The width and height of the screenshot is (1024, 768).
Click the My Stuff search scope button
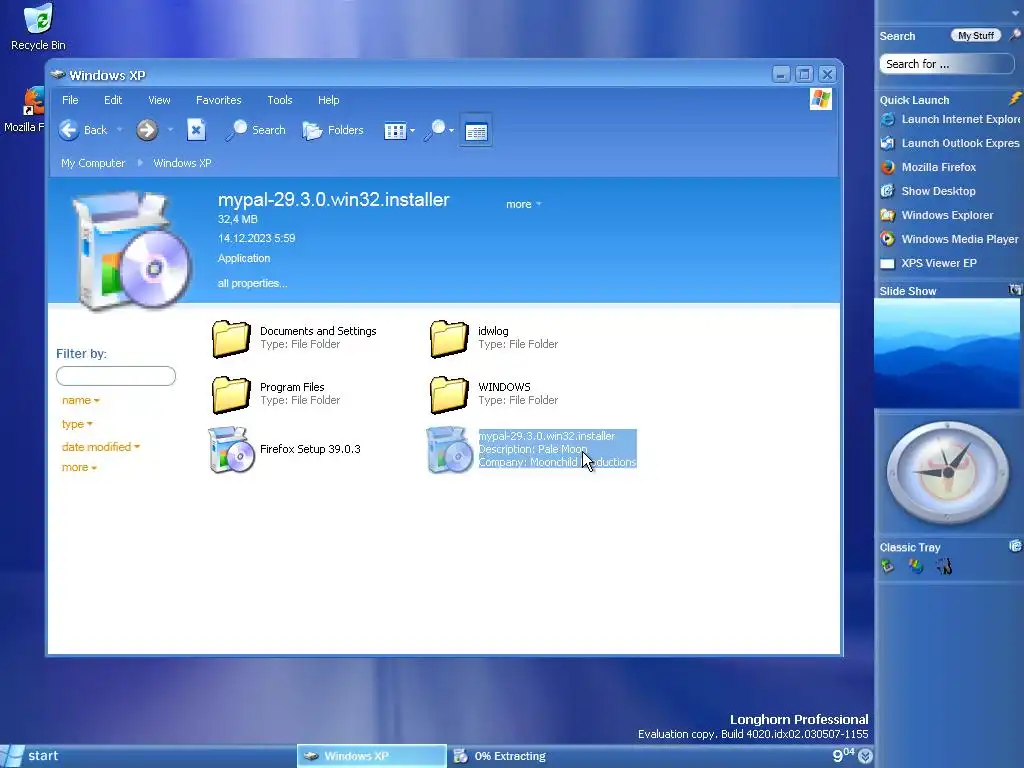click(976, 35)
